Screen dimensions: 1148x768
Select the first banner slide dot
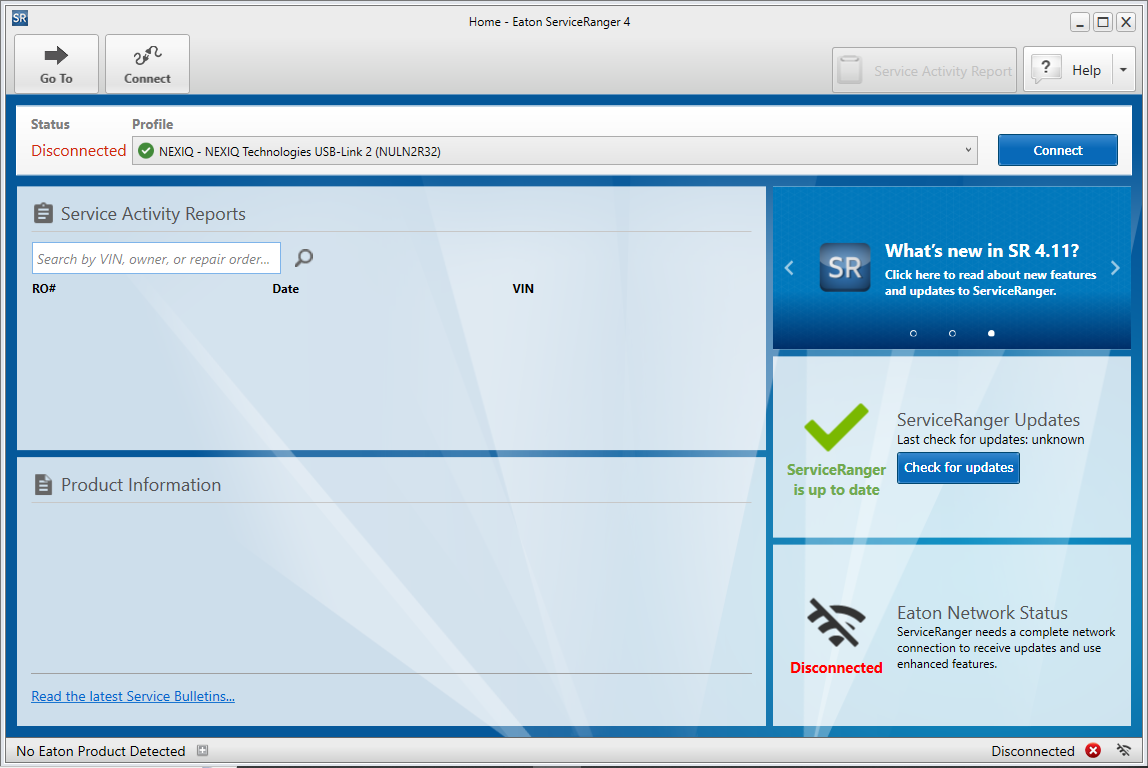coord(913,333)
